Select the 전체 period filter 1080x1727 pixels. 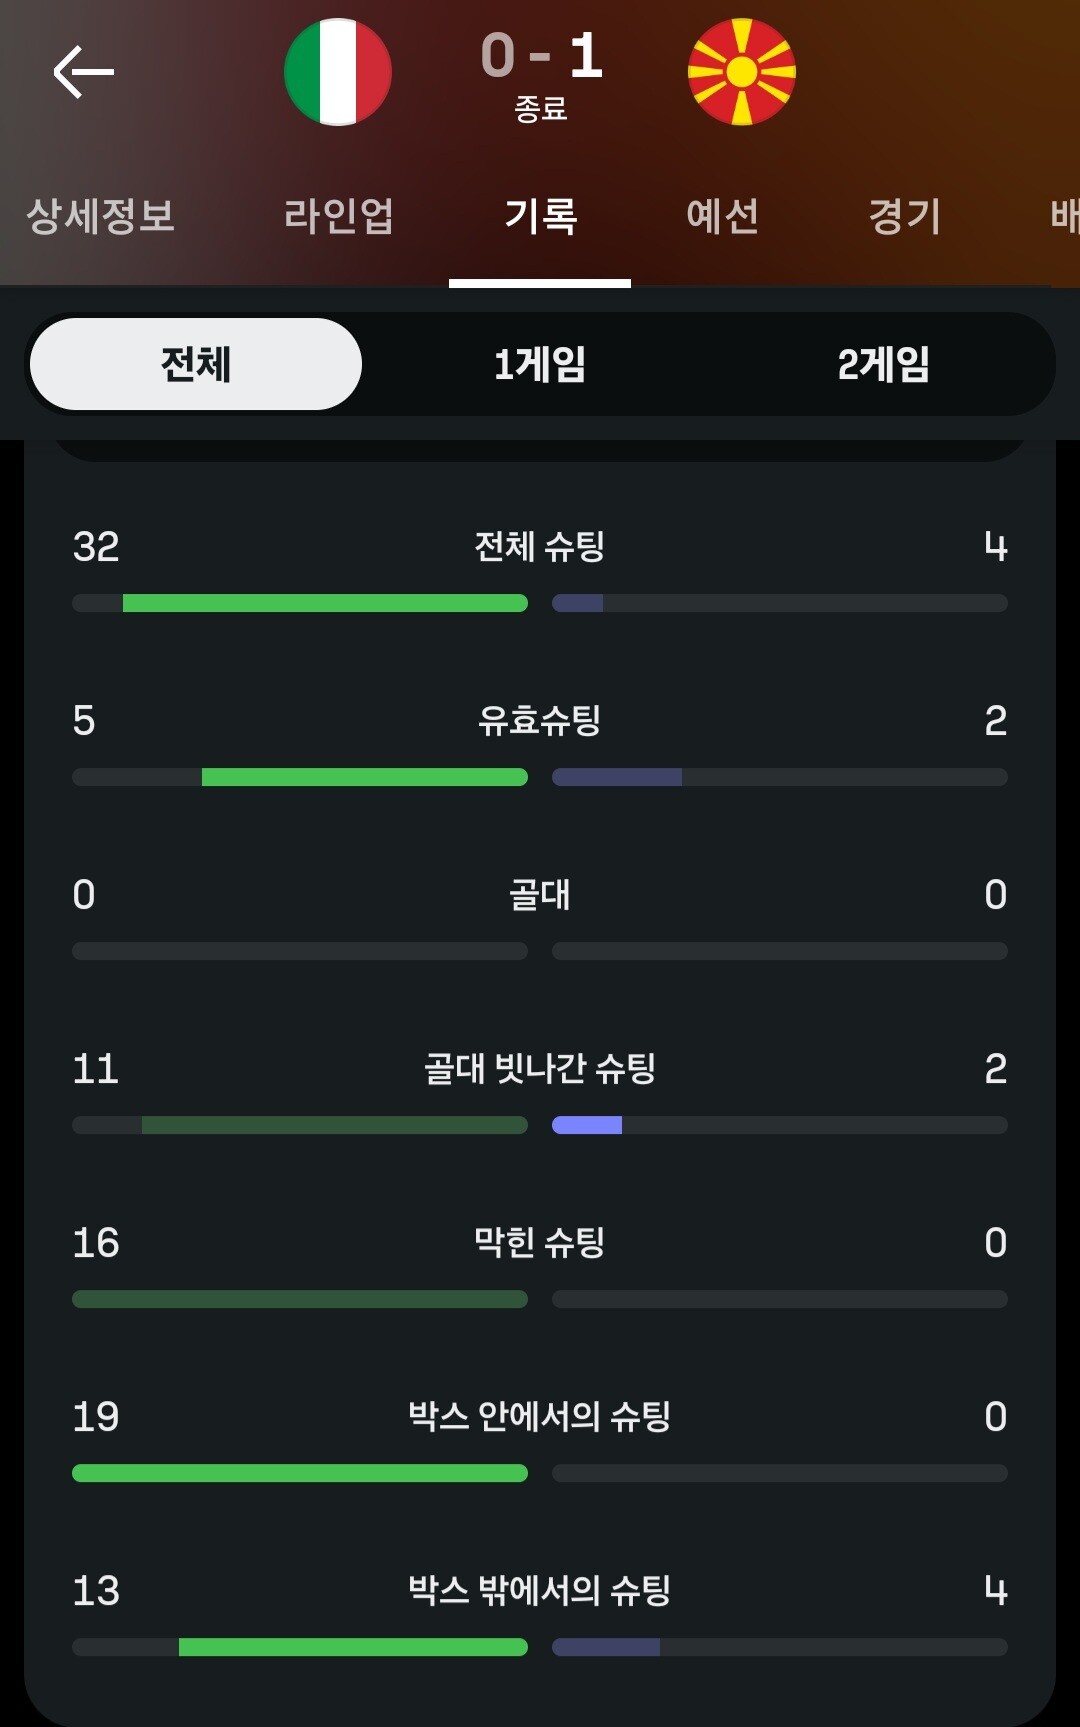pos(196,364)
